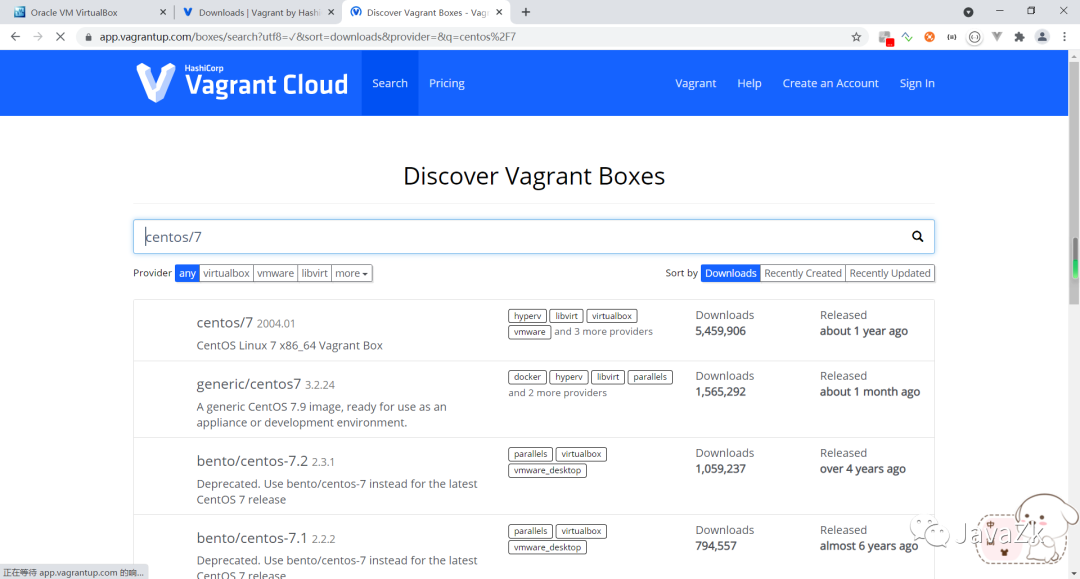The width and height of the screenshot is (1080, 579).
Task: Select the 'any' provider filter
Action: (187, 273)
